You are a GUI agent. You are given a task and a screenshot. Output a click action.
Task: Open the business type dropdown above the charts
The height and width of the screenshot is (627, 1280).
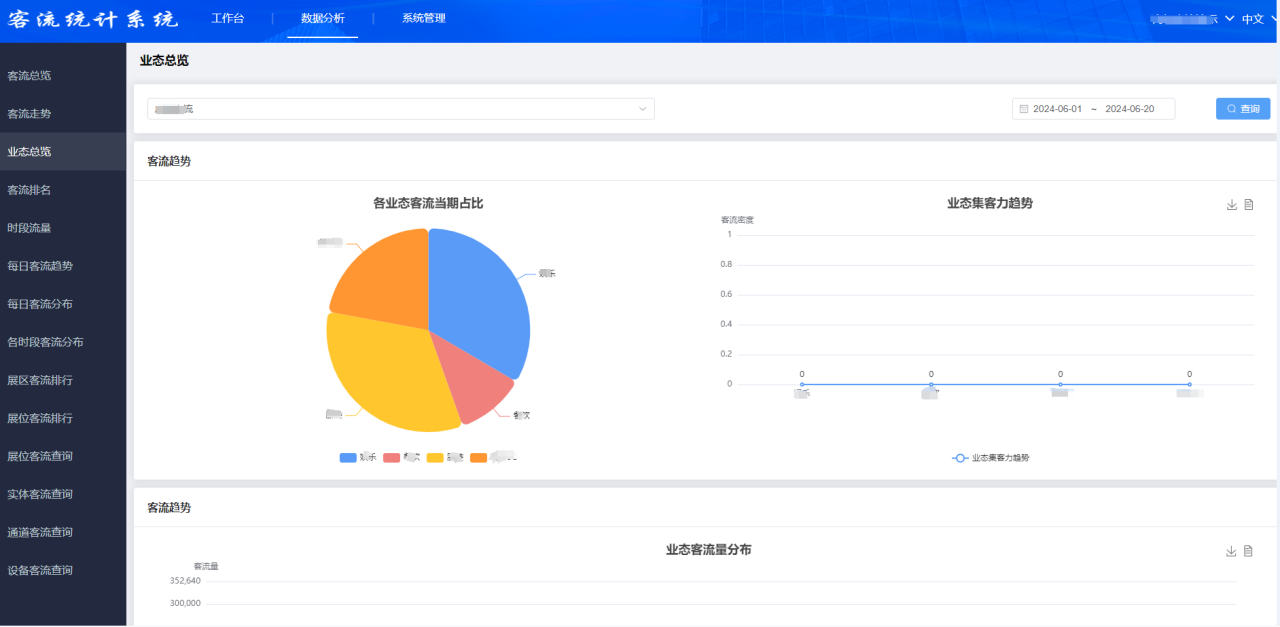tap(400, 108)
